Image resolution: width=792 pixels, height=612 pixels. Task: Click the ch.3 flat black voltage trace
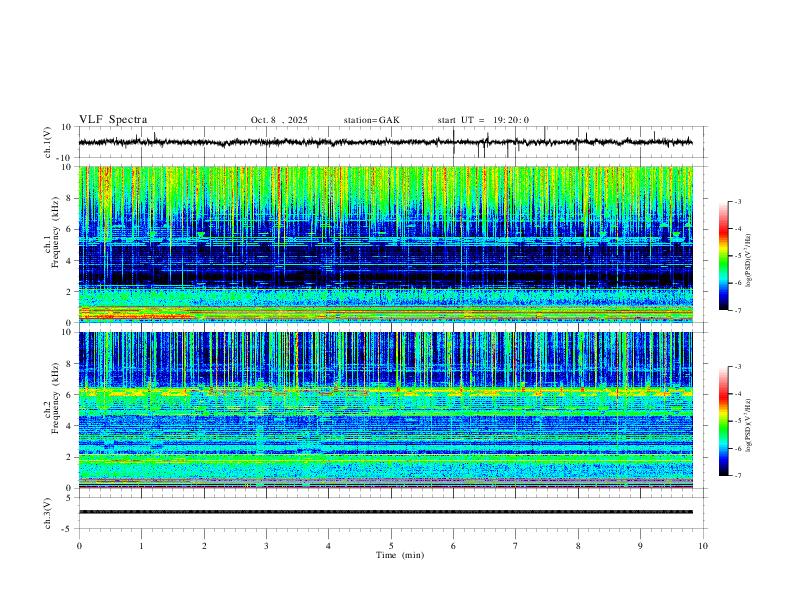(x=386, y=512)
